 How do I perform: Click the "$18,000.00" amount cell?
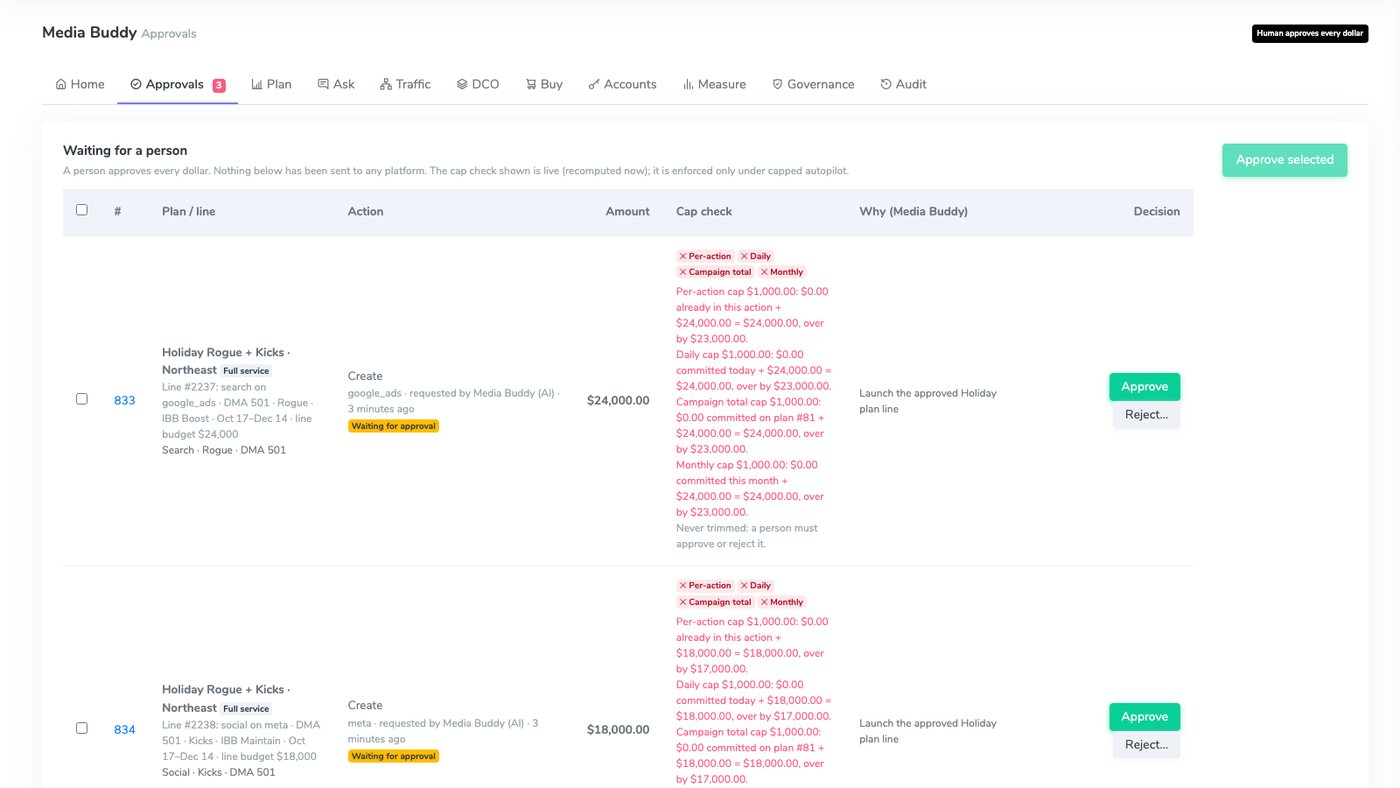618,730
